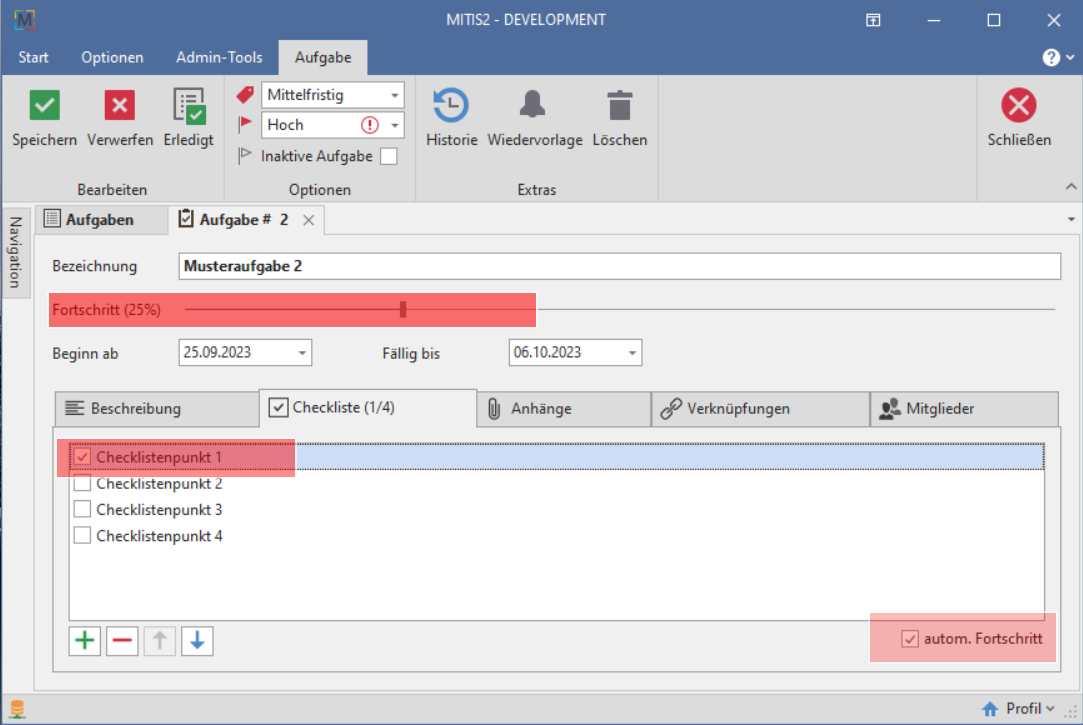The height and width of the screenshot is (725, 1083).
Task: Open the Anhänge tab
Action: click(x=563, y=408)
